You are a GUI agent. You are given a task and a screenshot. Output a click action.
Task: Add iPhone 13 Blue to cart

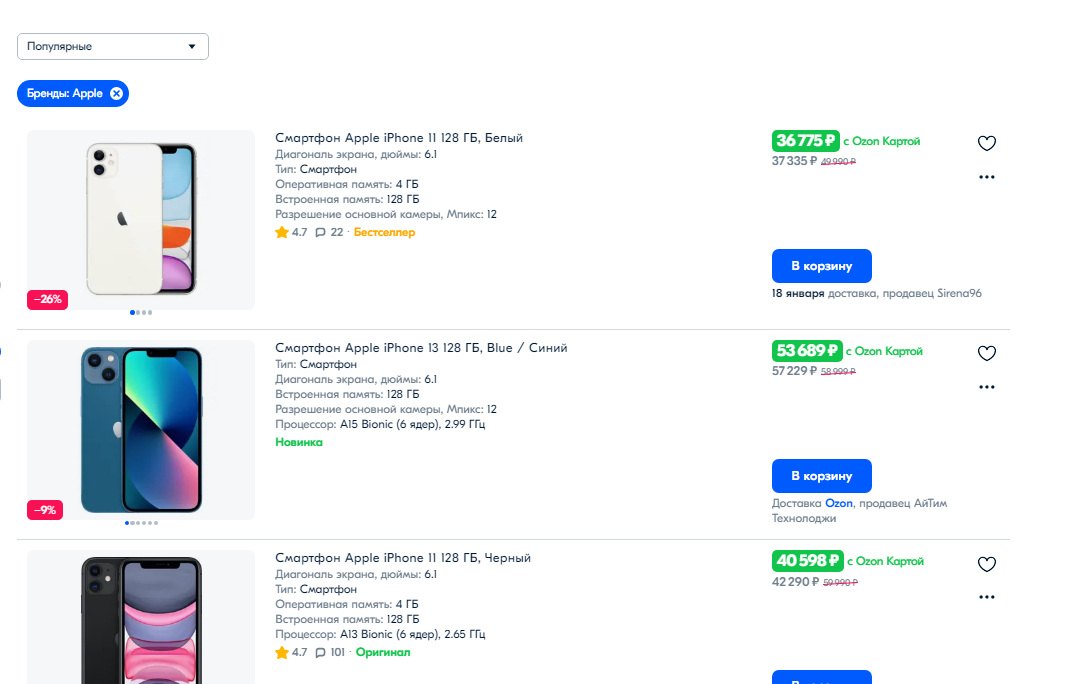(x=821, y=476)
